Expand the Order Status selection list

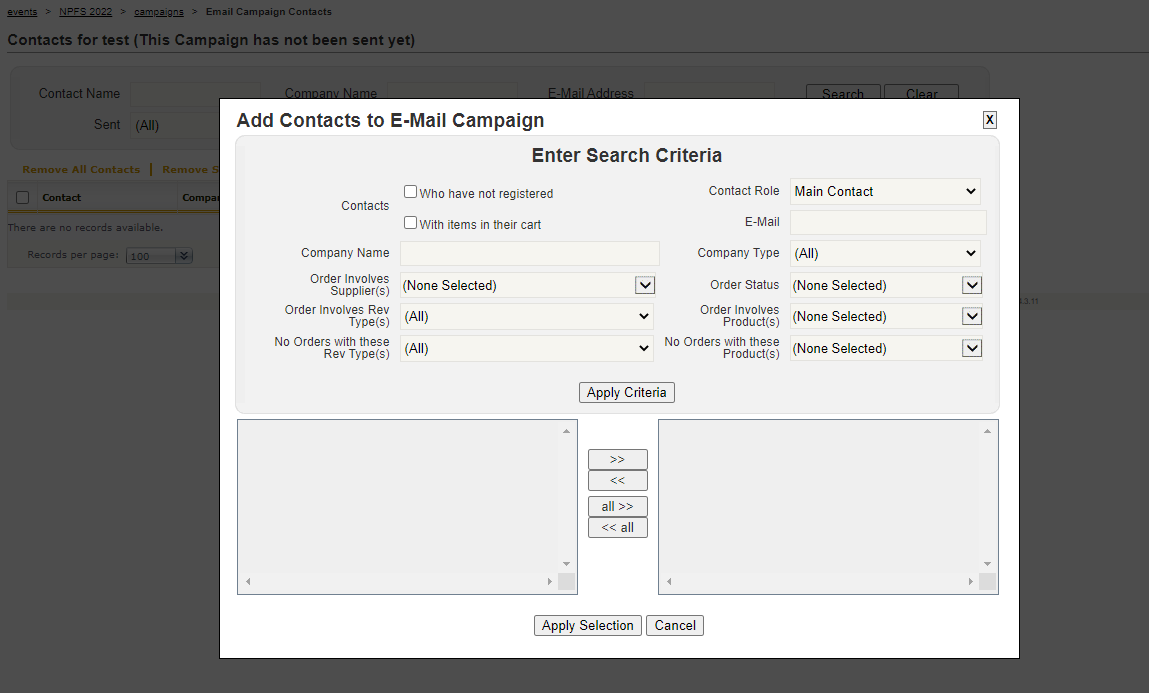point(970,285)
